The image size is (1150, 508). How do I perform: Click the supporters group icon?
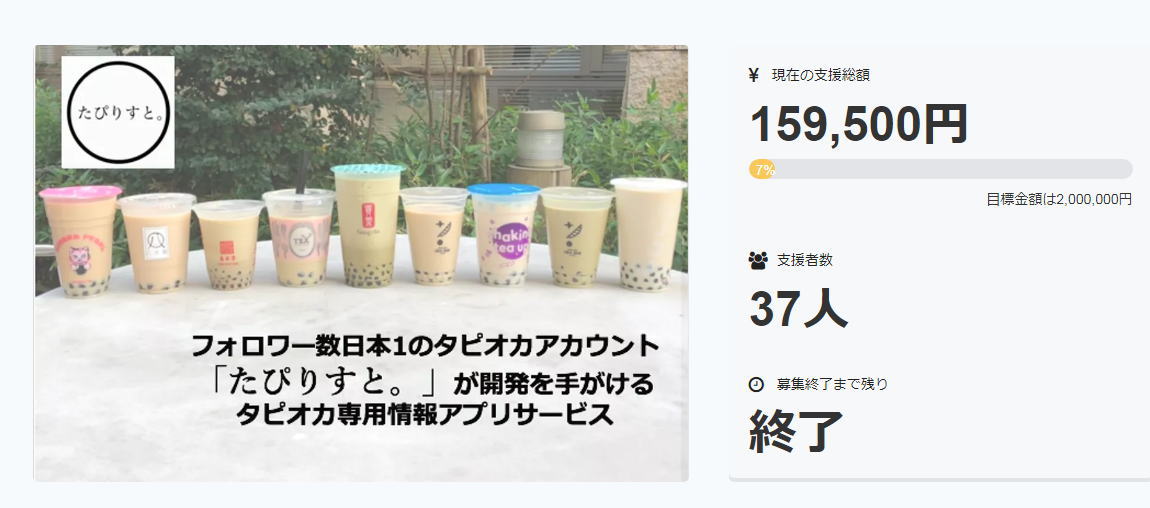758,260
